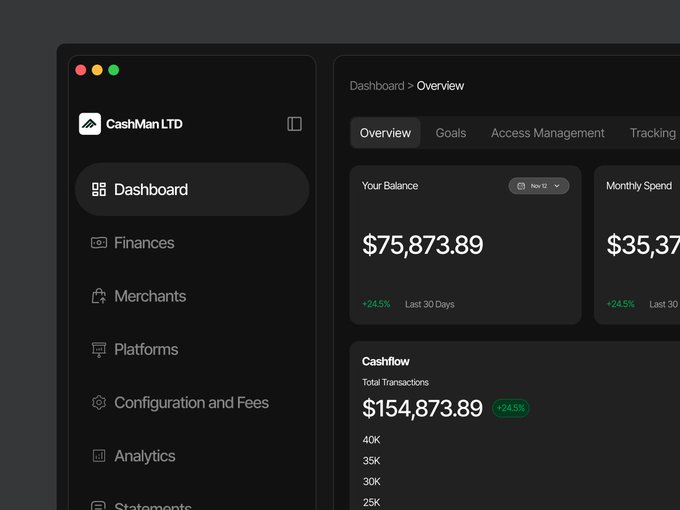Open the Finances section

pyautogui.click(x=192, y=242)
